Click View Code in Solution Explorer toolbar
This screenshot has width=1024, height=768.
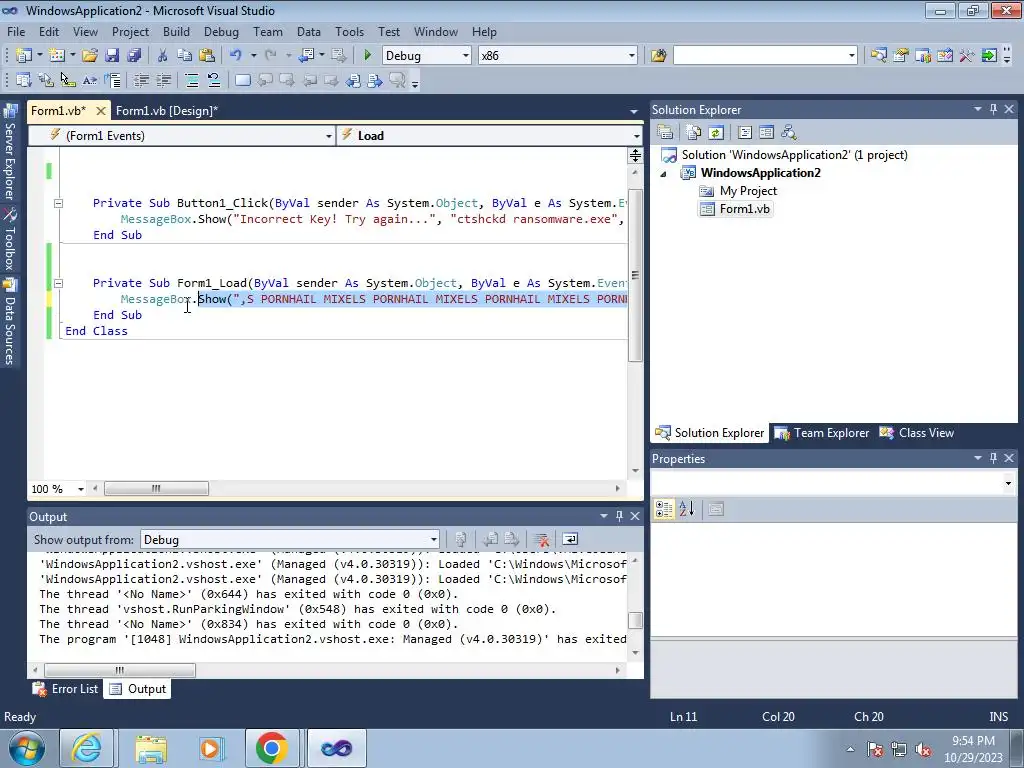click(x=744, y=133)
